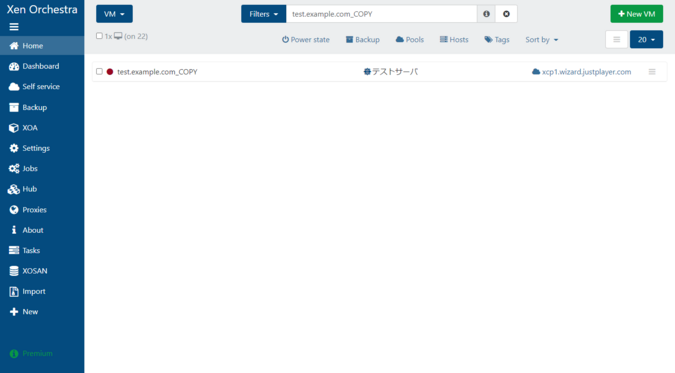
Task: Change the 20 items-per-page dropdown
Action: [x=646, y=40]
